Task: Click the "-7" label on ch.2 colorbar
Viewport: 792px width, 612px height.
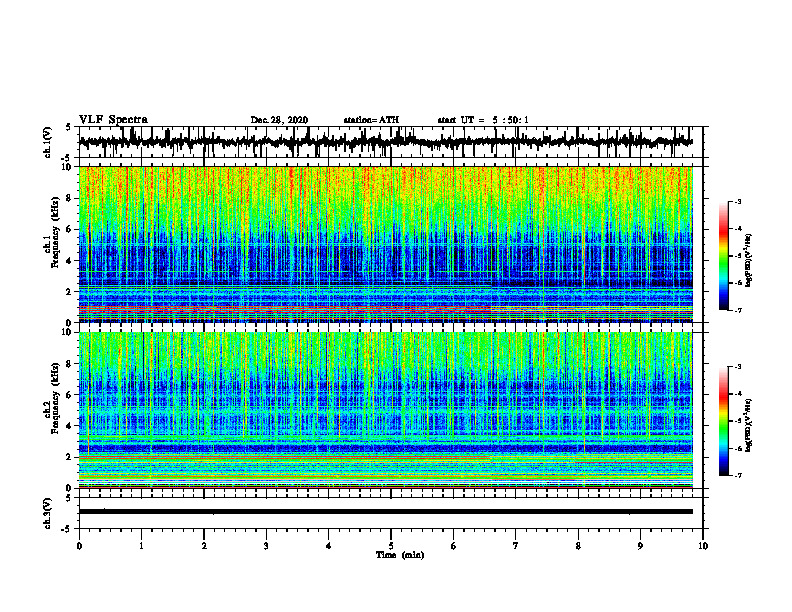Action: [x=737, y=475]
